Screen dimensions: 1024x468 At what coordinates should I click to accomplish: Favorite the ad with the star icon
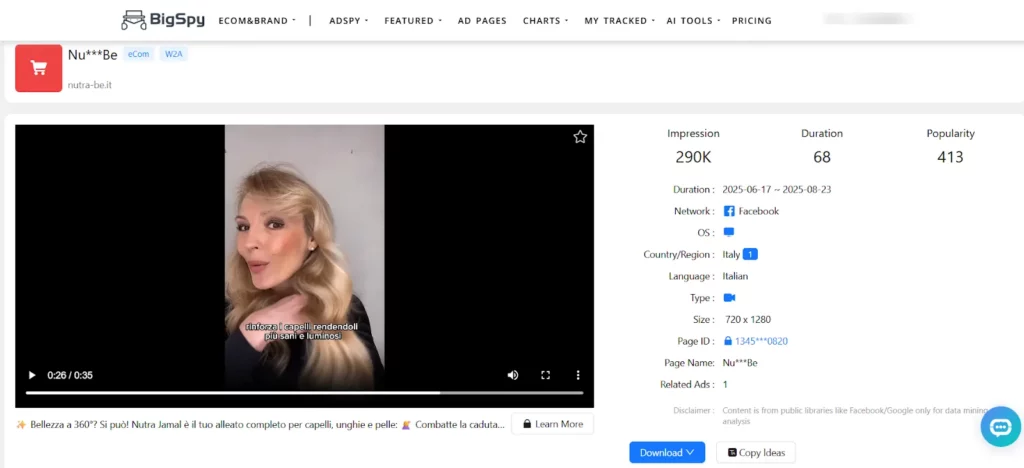click(580, 137)
